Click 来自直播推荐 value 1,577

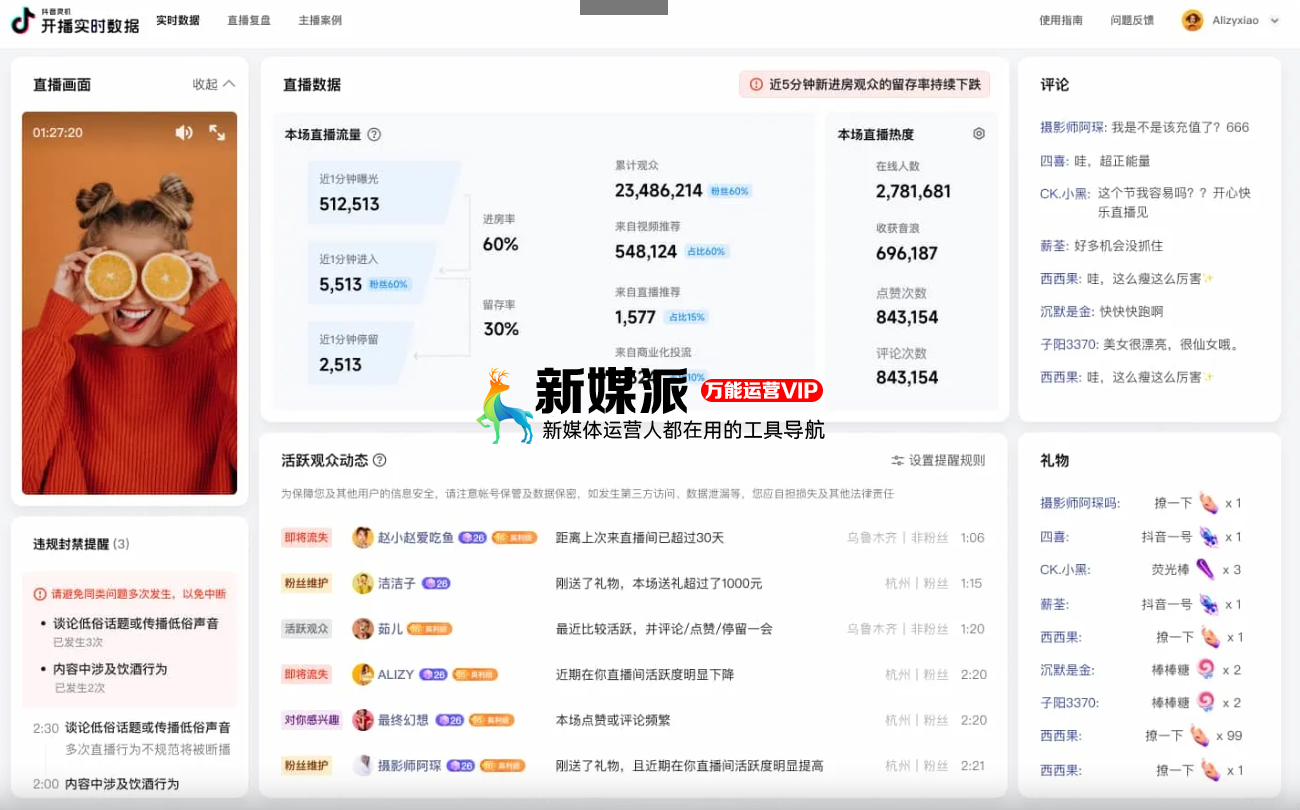635,317
